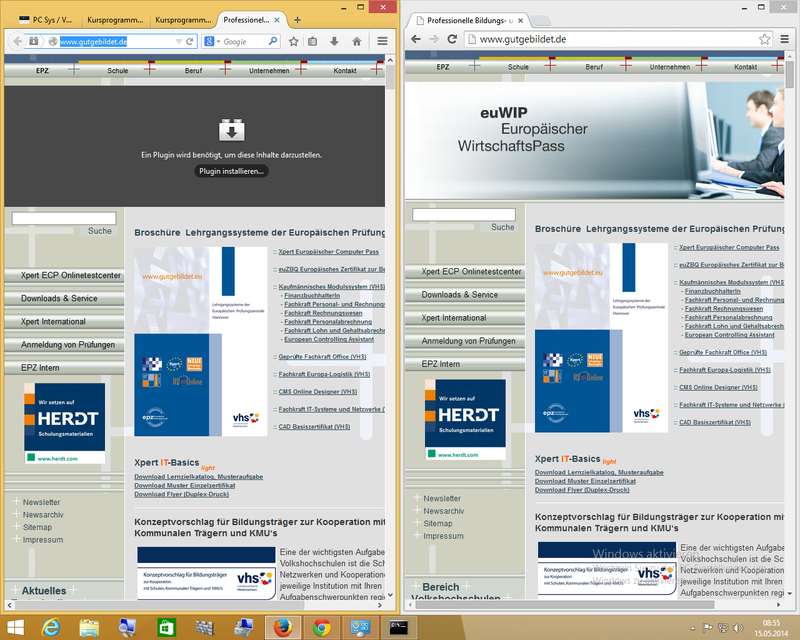Click Chrome horizontal scrollbar thumb

564,605
